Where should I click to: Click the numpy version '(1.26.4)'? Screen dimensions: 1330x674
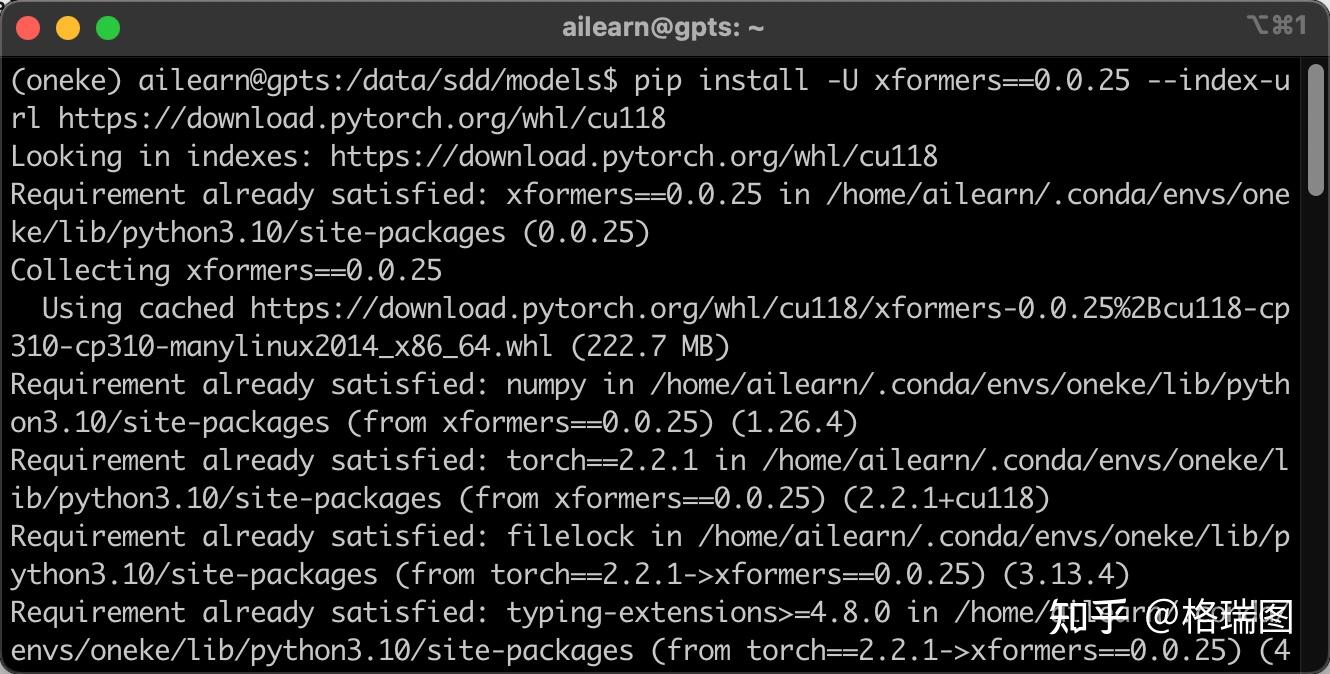pos(794,422)
